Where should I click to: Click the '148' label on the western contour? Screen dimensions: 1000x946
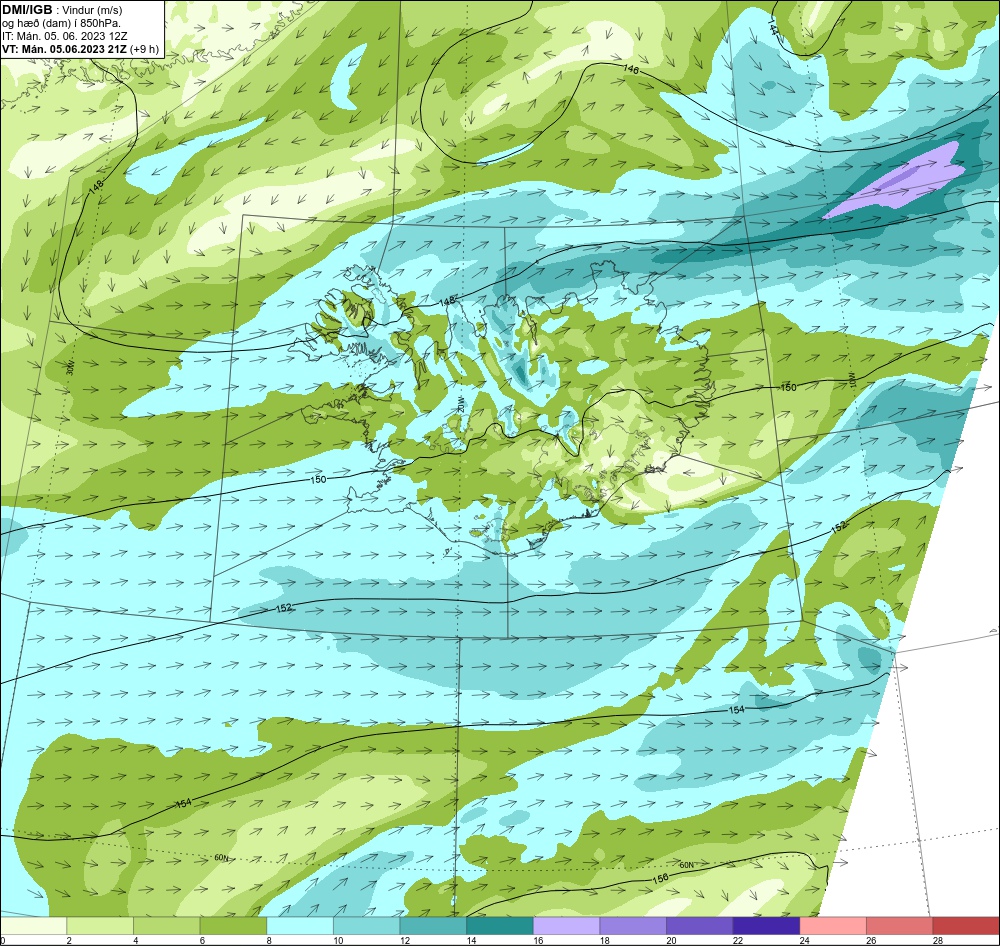(96, 186)
